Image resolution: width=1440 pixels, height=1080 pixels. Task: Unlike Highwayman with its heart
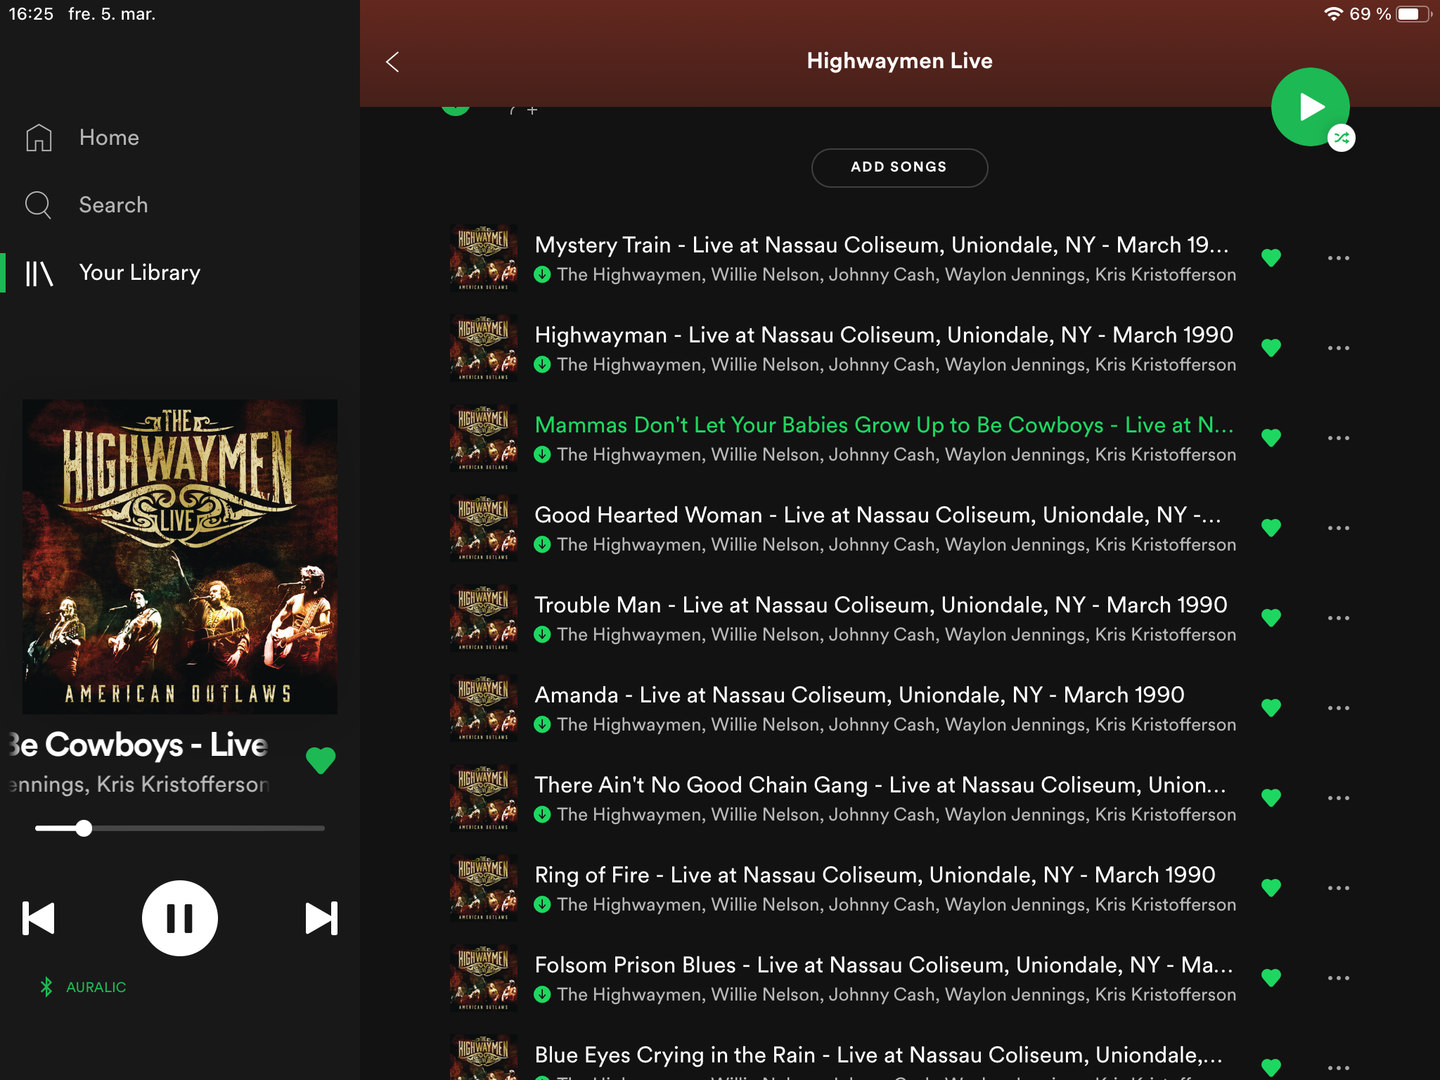tap(1271, 348)
